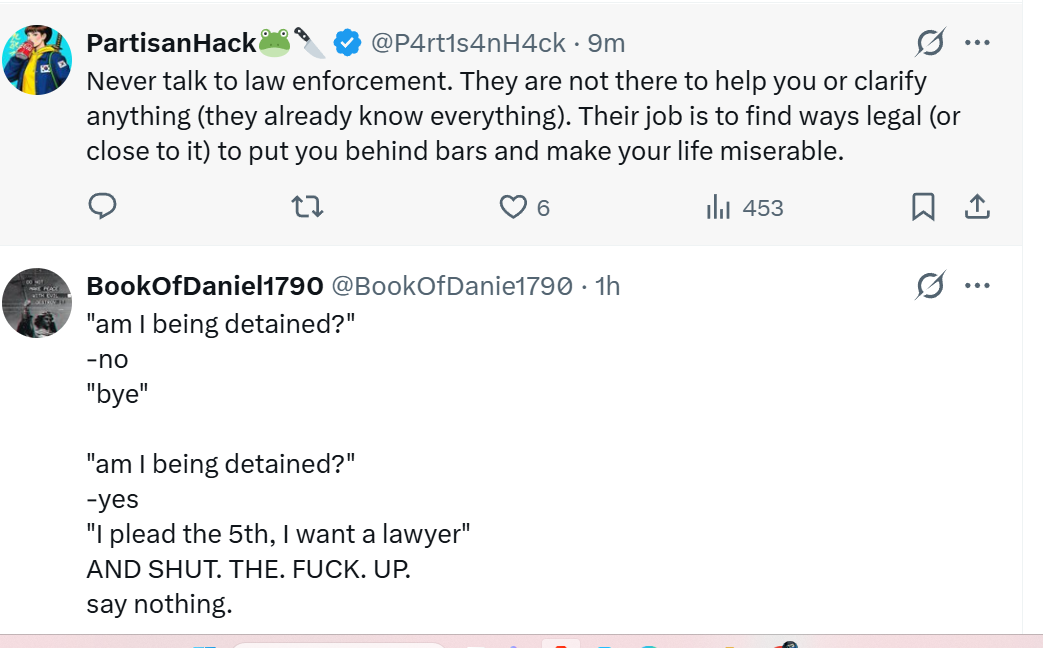The image size is (1043, 648).
Task: Open more options for BookOfDaniel1790's tweet
Action: 977,286
